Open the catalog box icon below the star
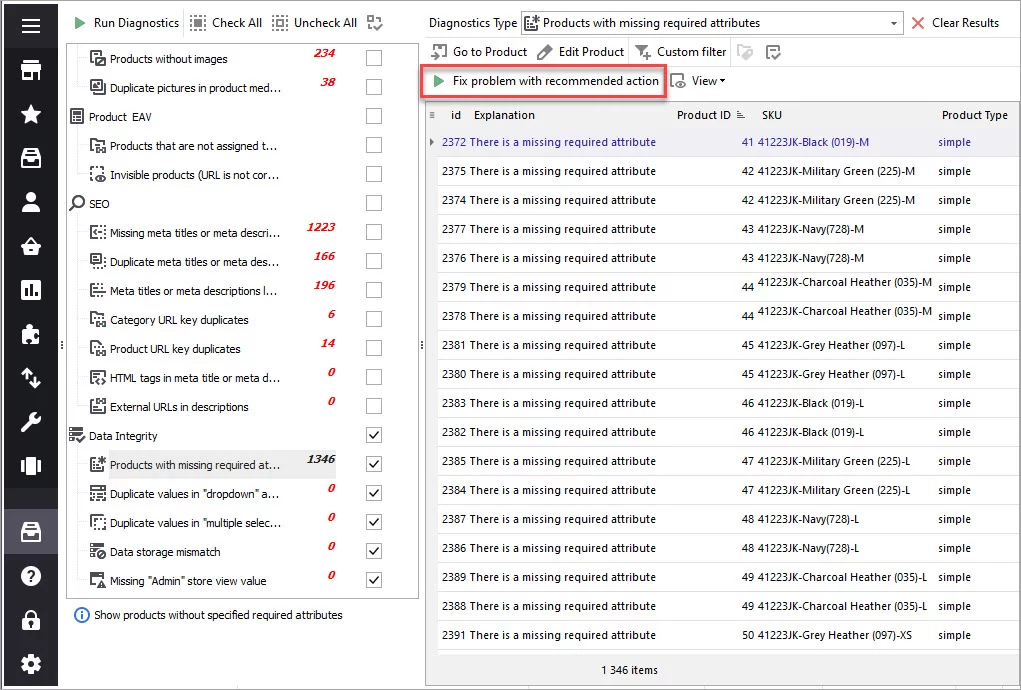Viewport: 1021px width, 690px height. (31, 158)
